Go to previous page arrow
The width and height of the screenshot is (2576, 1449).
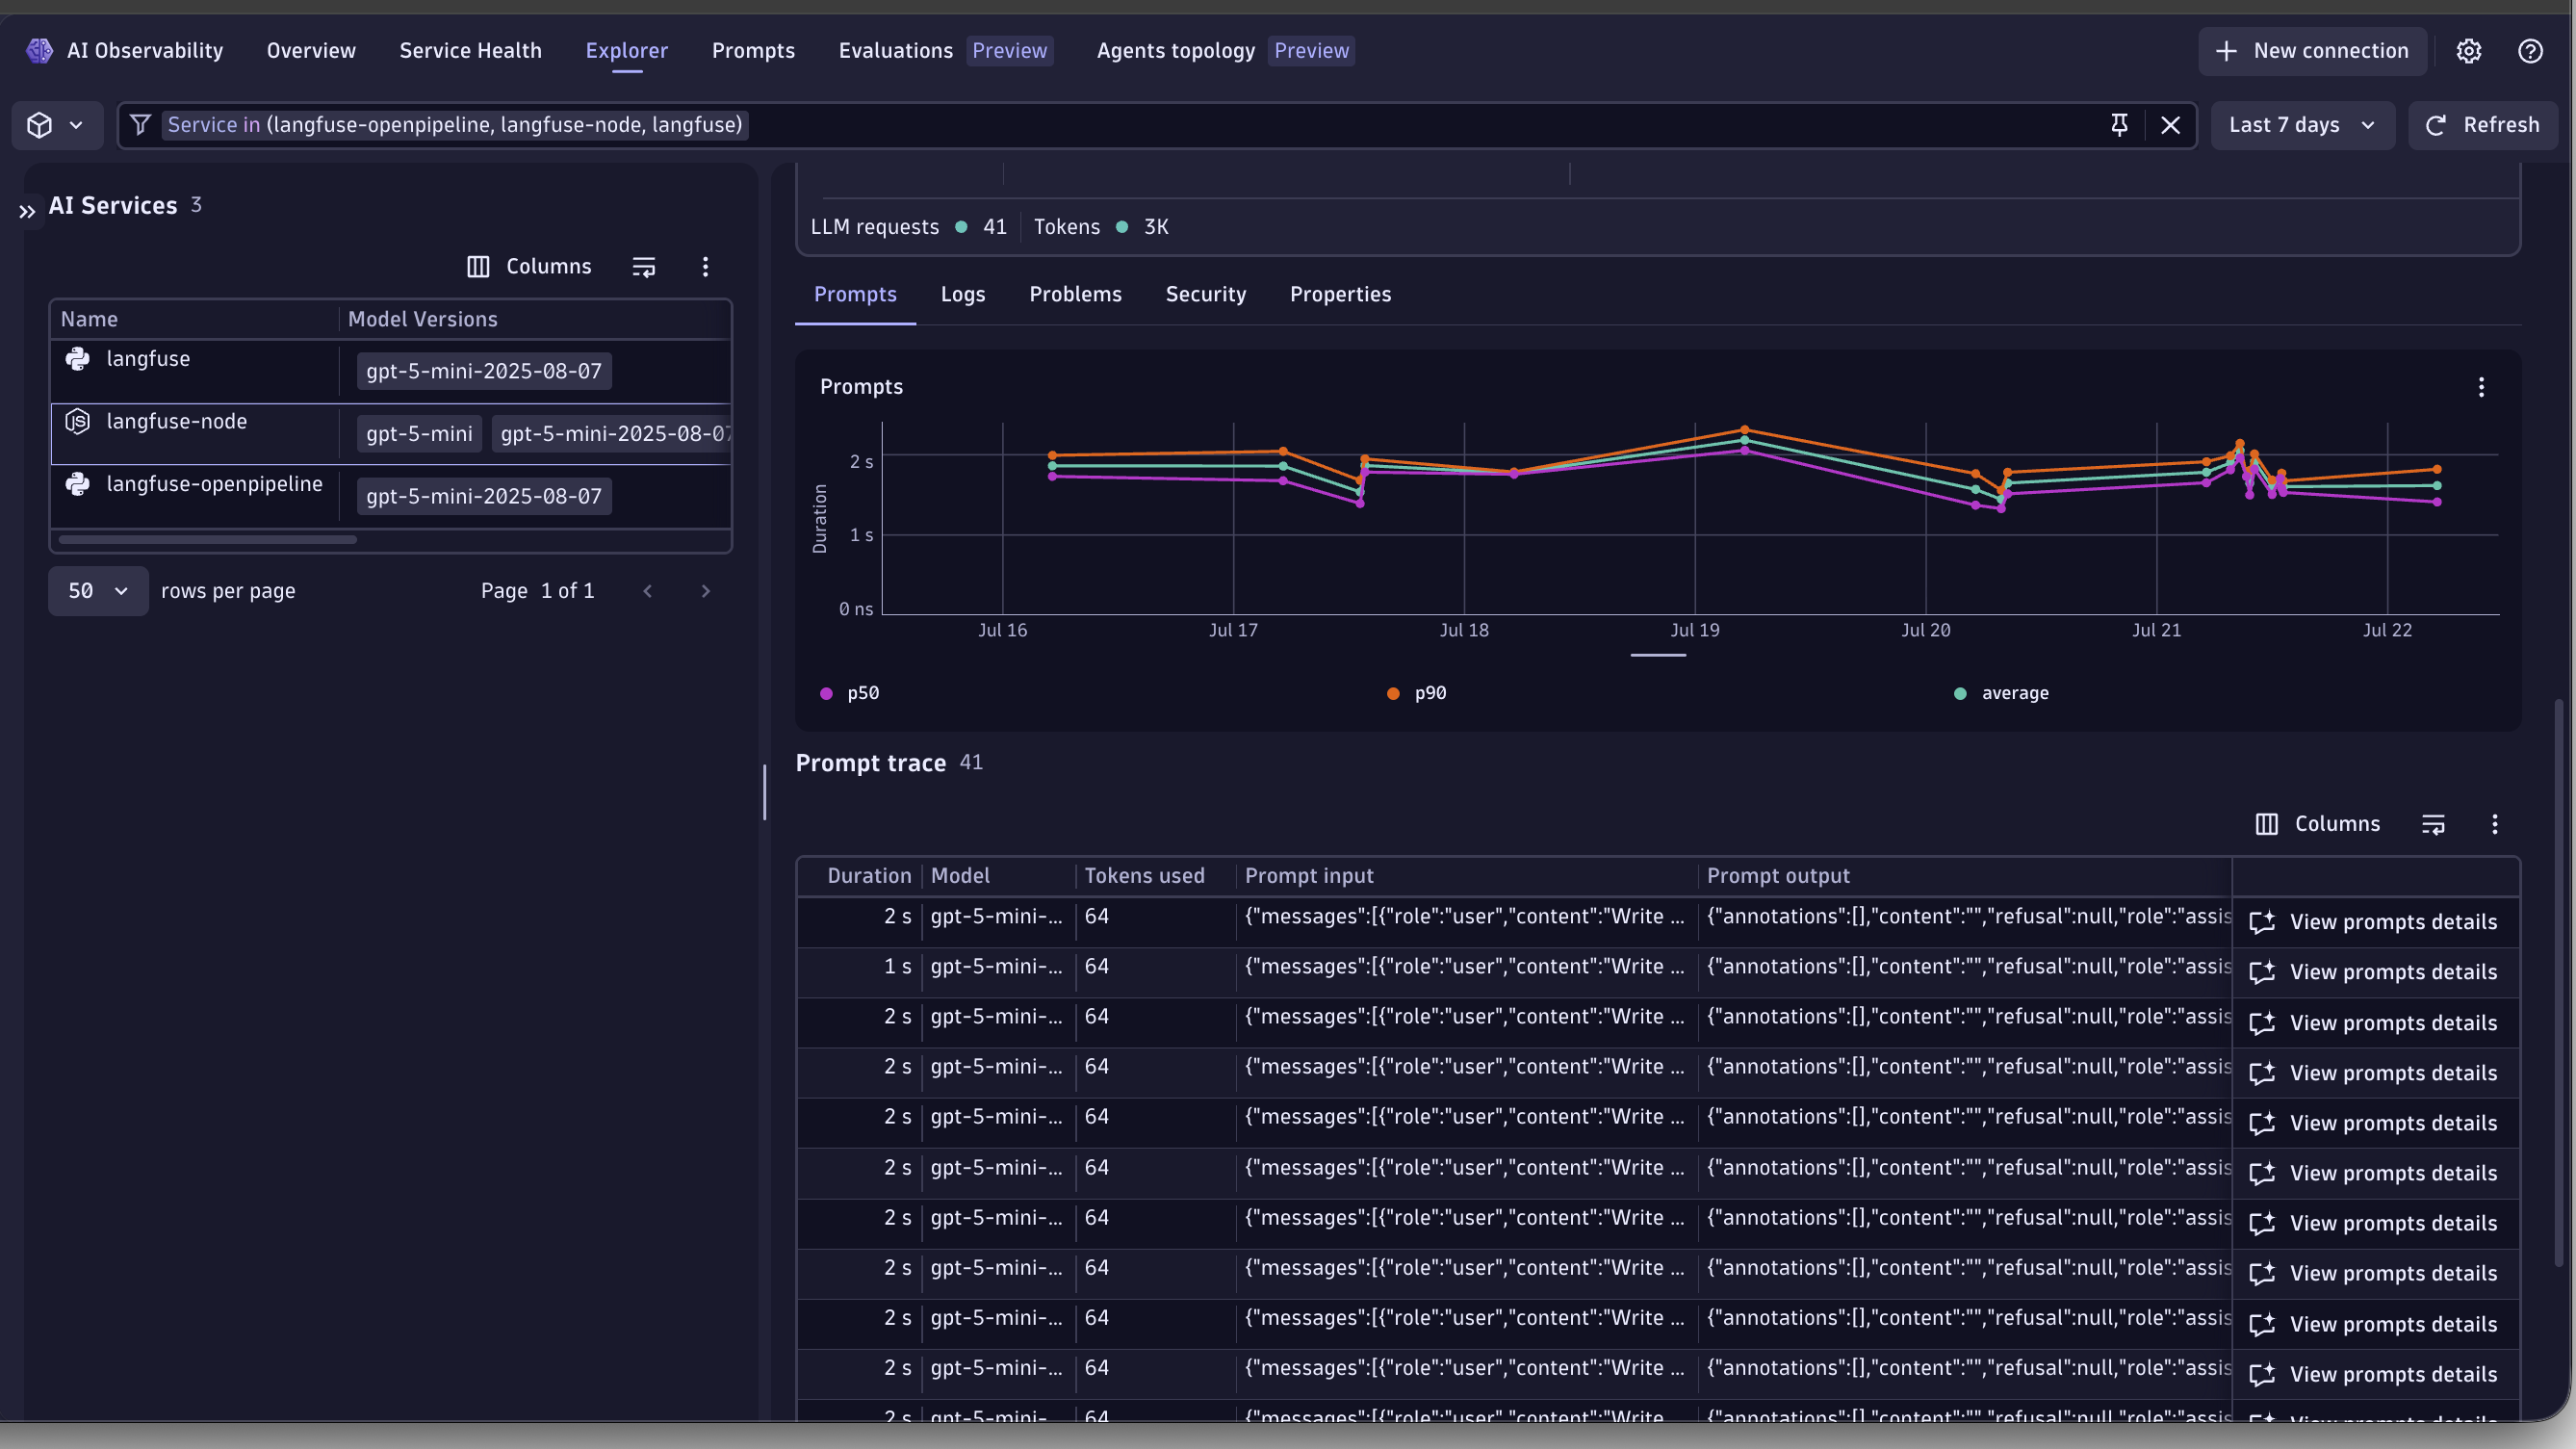click(x=647, y=591)
